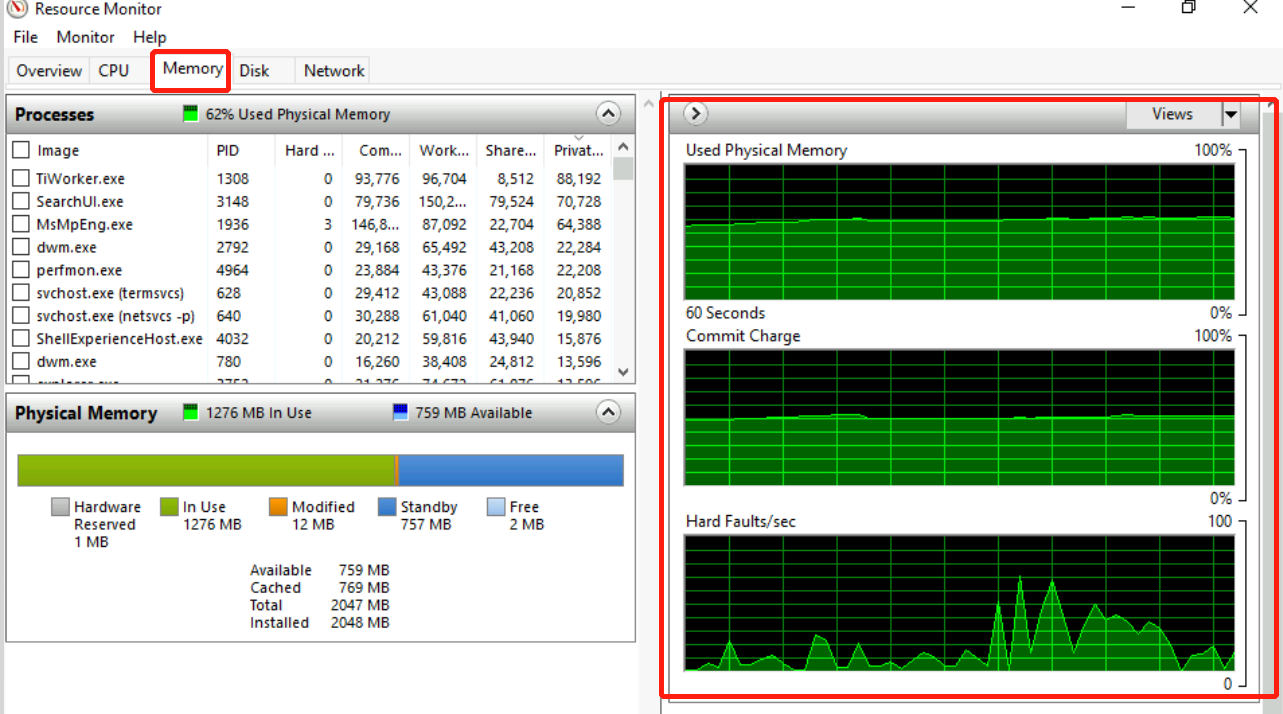Click the Resource Monitor app icon
1283x714 pixels.
click(x=16, y=9)
